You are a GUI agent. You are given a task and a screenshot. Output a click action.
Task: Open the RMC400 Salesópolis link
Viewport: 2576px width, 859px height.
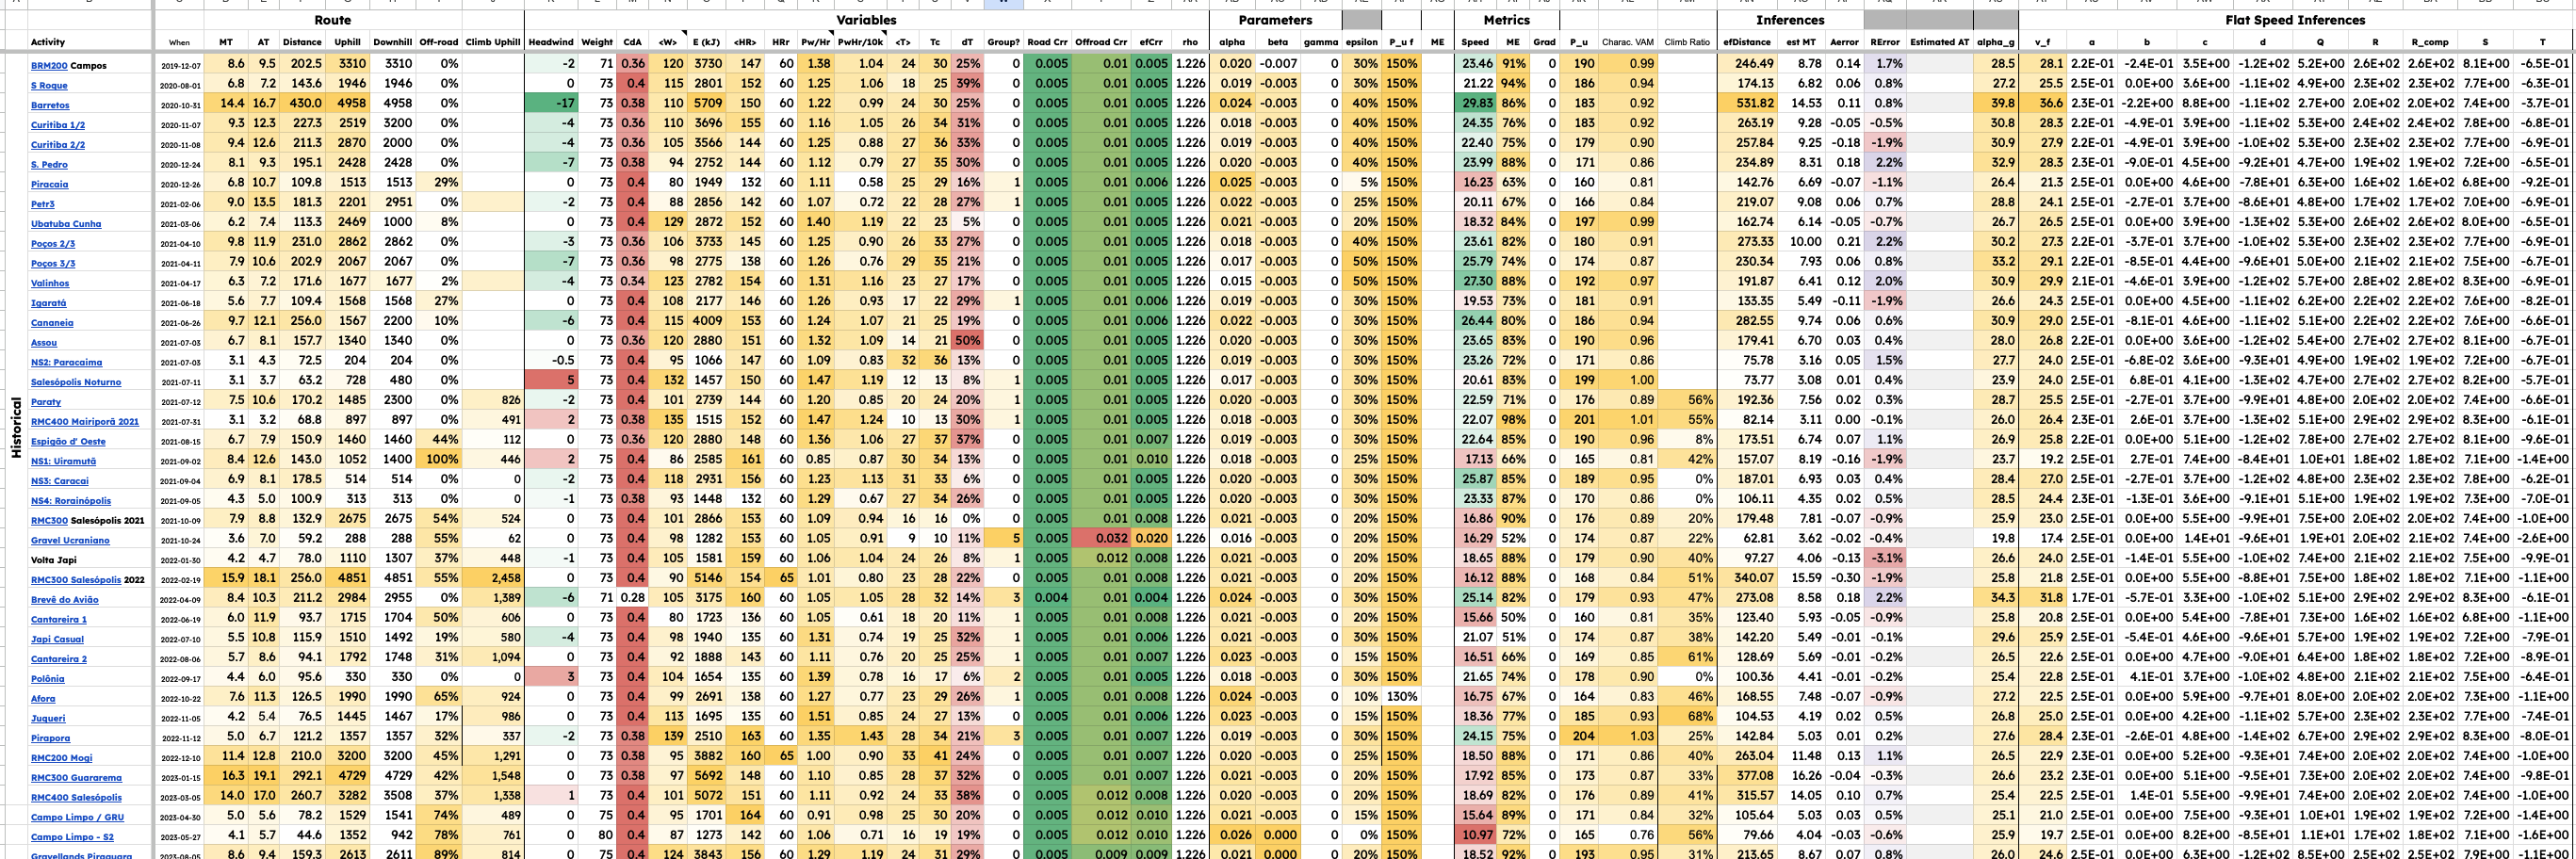click(x=76, y=798)
